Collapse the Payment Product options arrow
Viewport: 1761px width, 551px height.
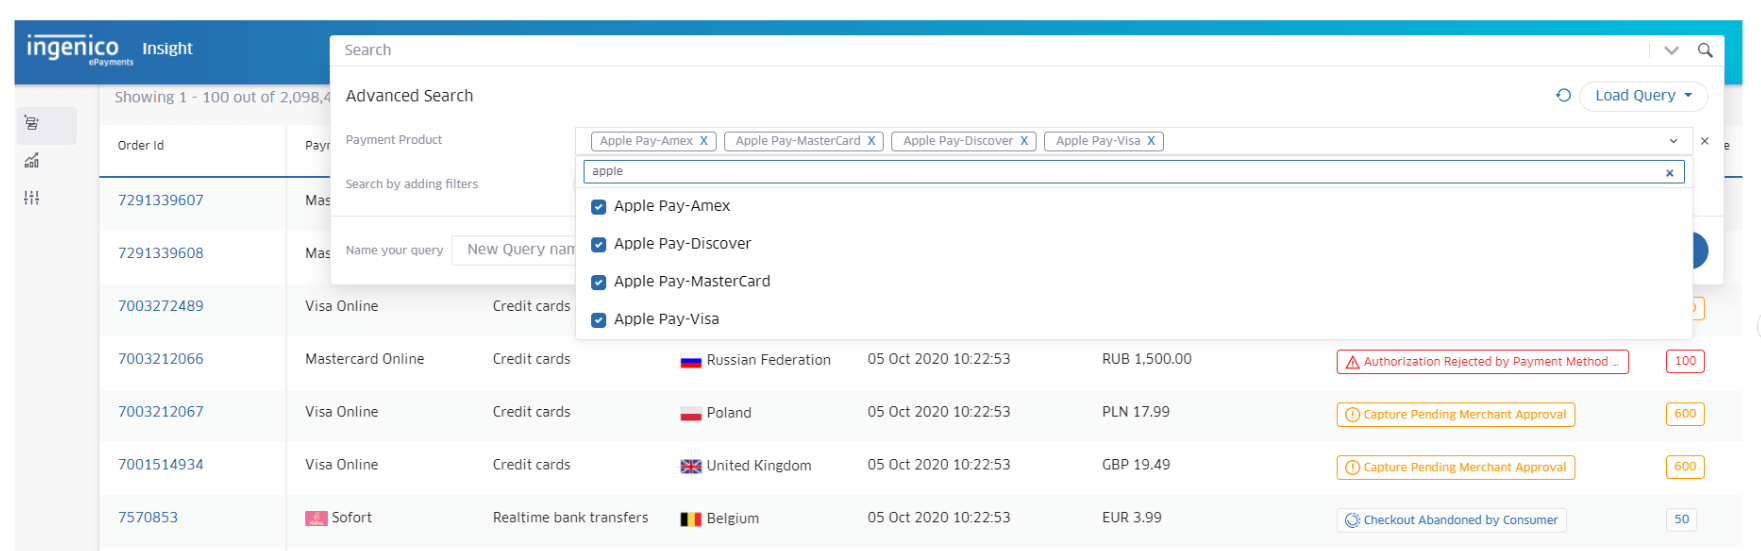click(1673, 141)
